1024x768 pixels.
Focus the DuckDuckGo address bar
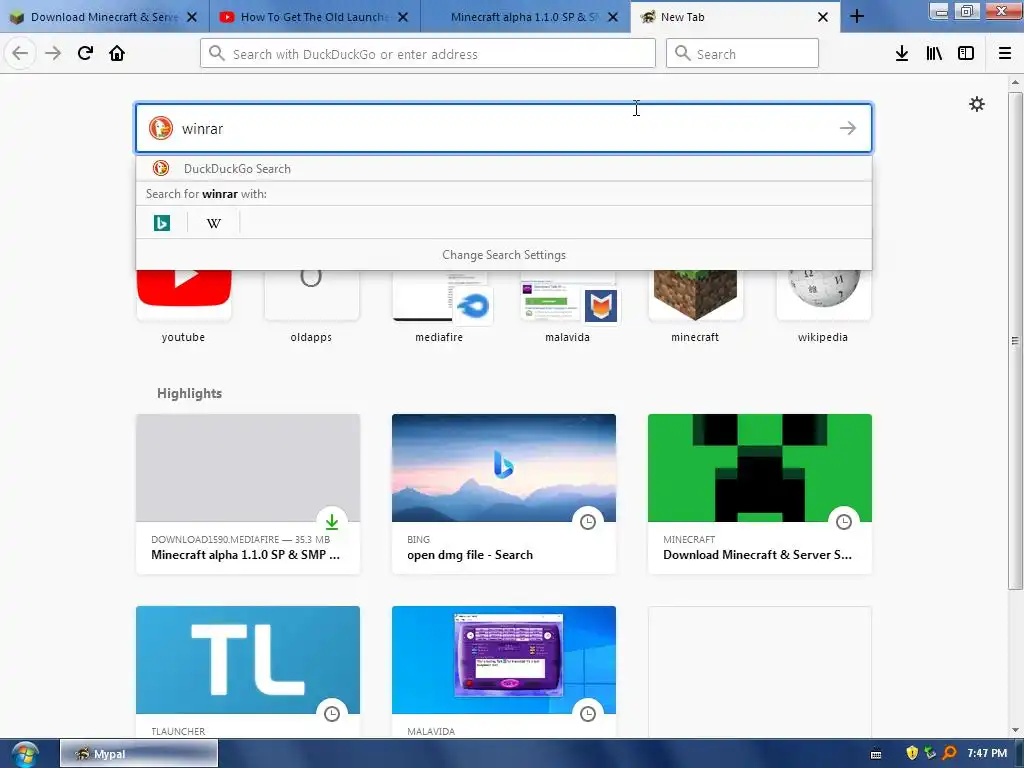point(428,54)
